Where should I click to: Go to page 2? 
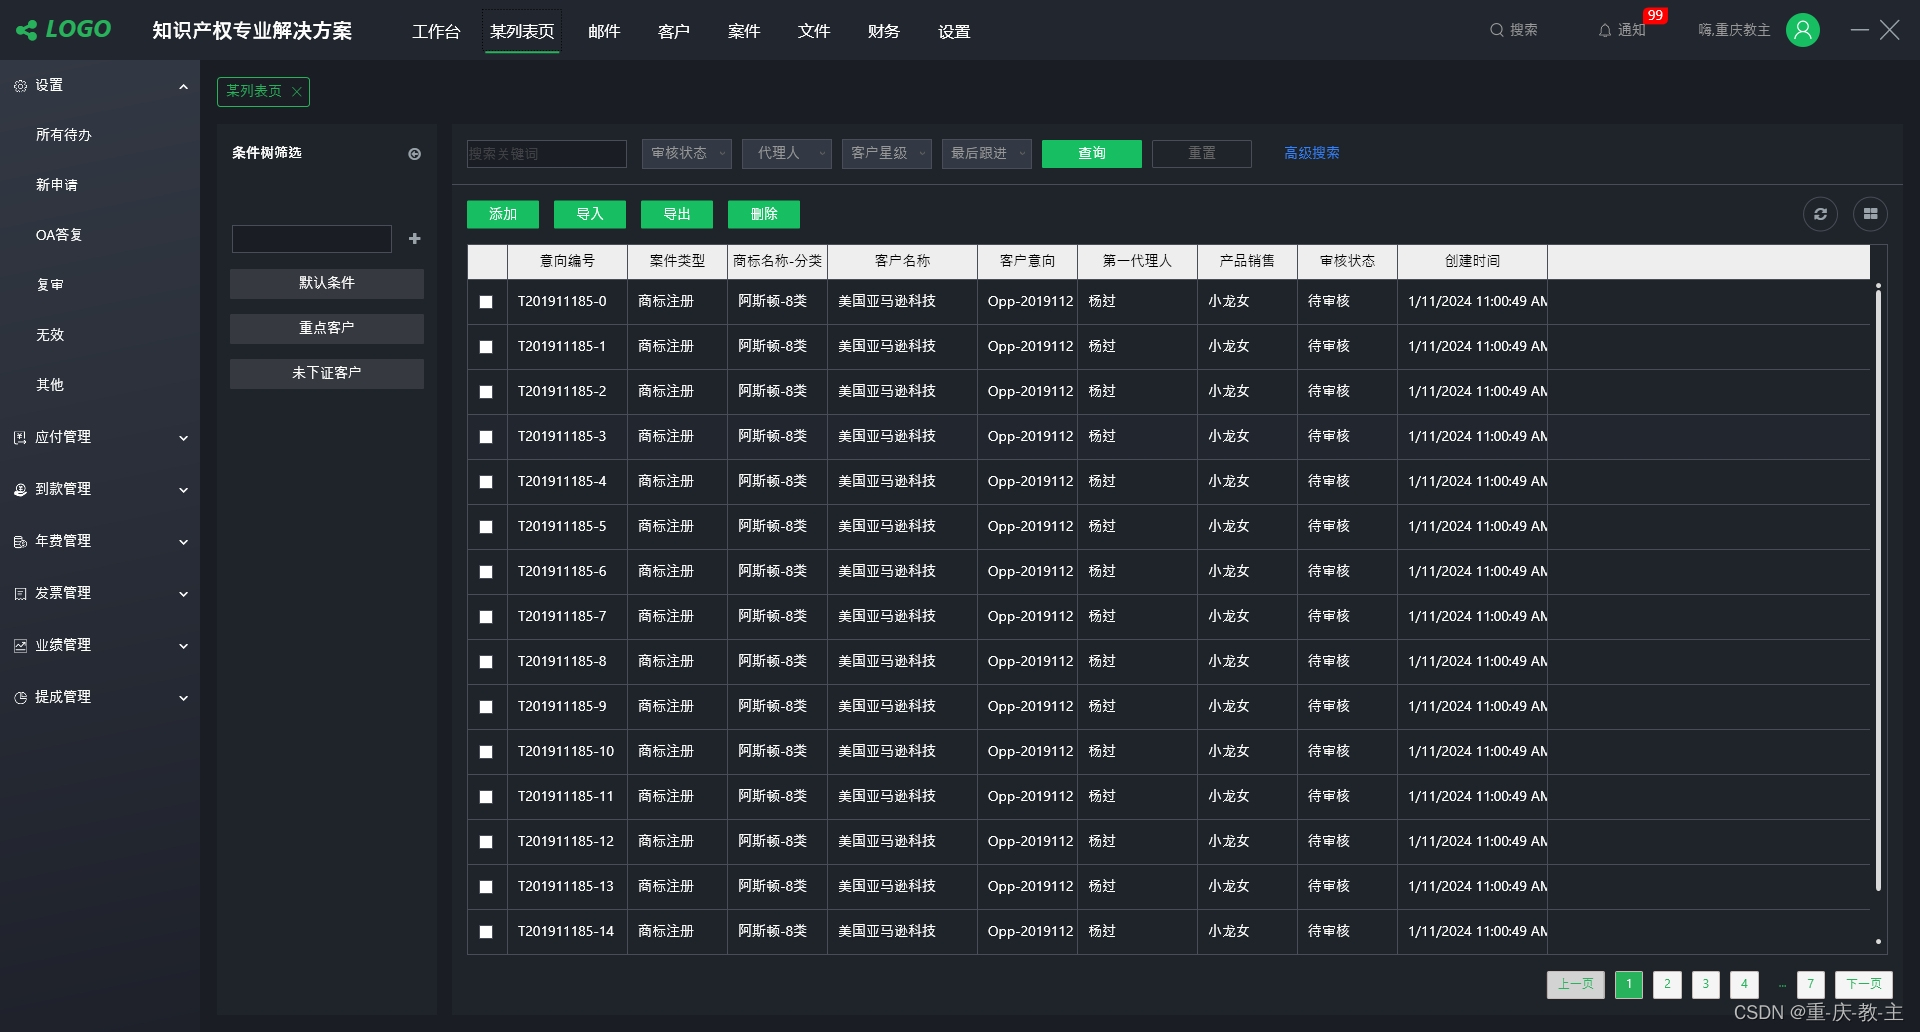(1667, 985)
